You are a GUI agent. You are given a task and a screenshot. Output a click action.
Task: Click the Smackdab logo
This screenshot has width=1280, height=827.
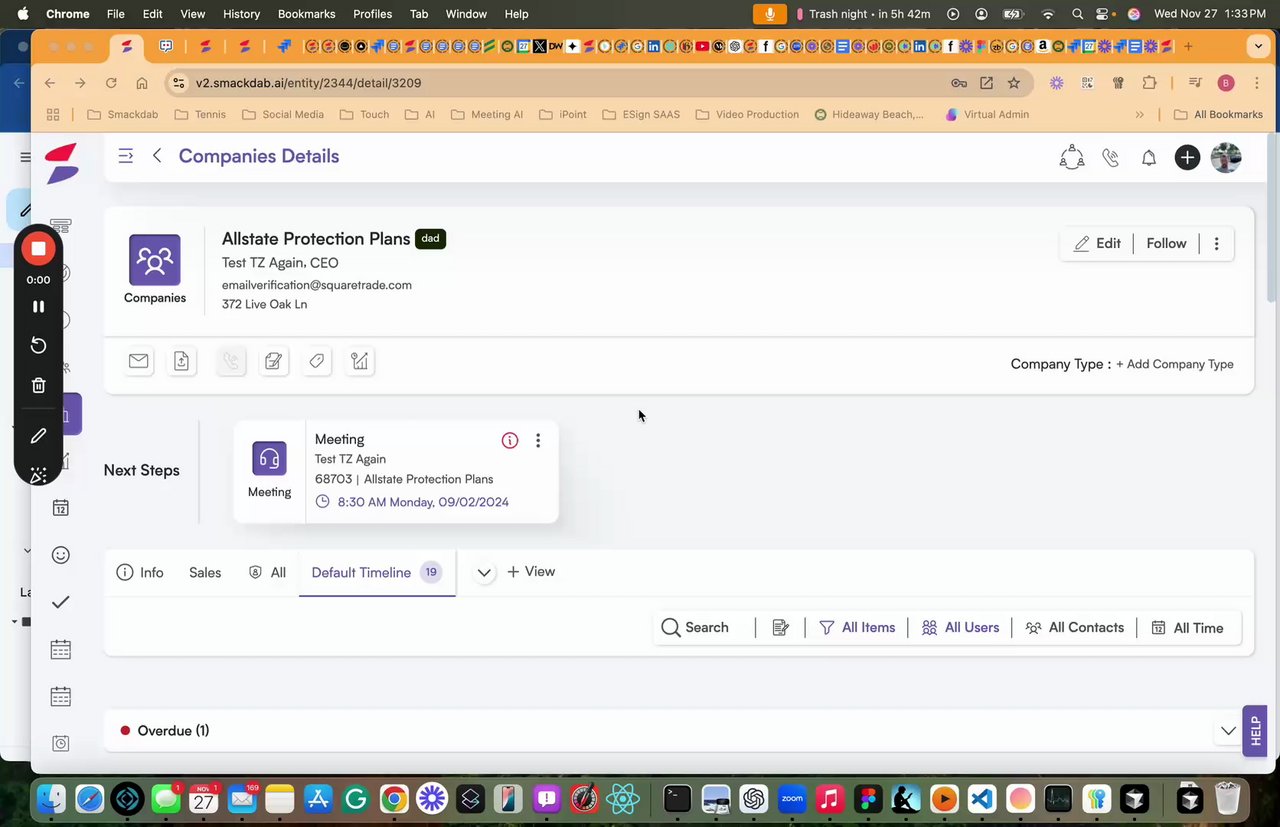pyautogui.click(x=61, y=163)
